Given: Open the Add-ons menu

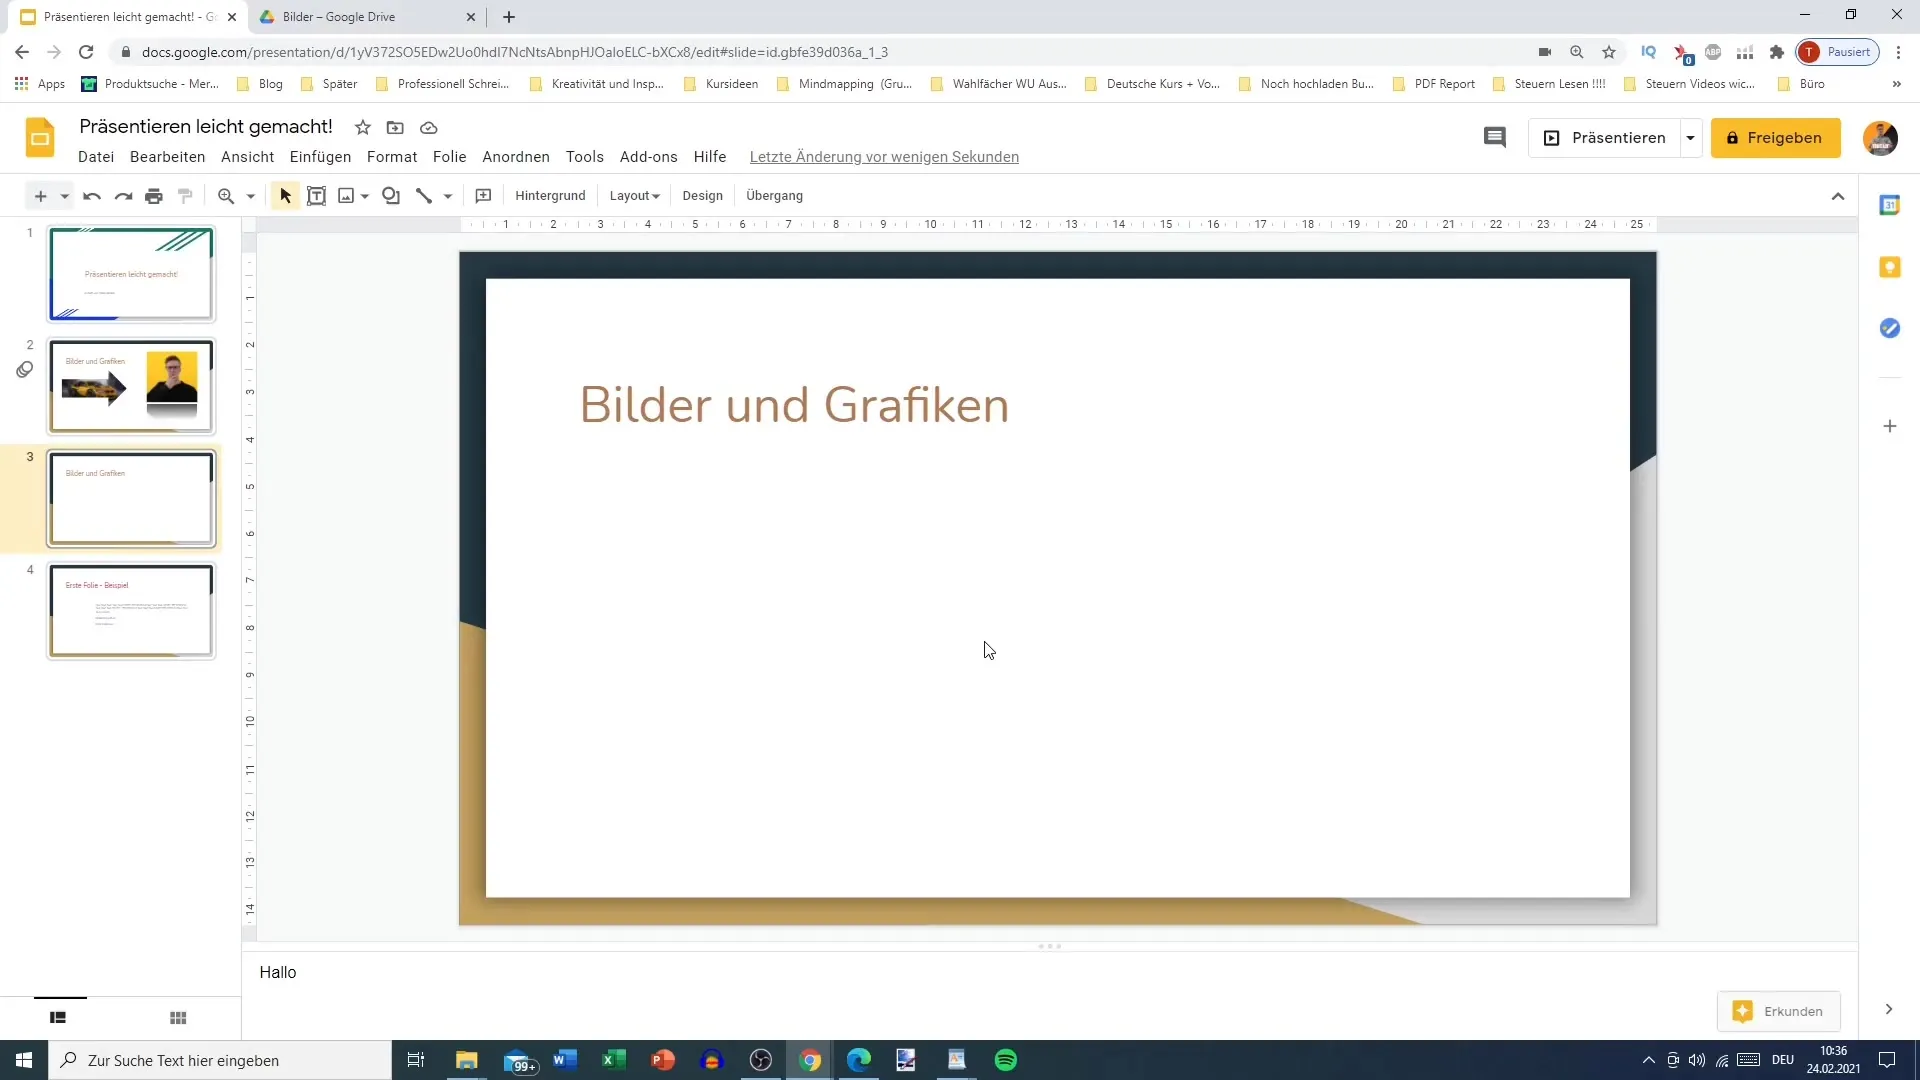Looking at the screenshot, I should pos(648,157).
